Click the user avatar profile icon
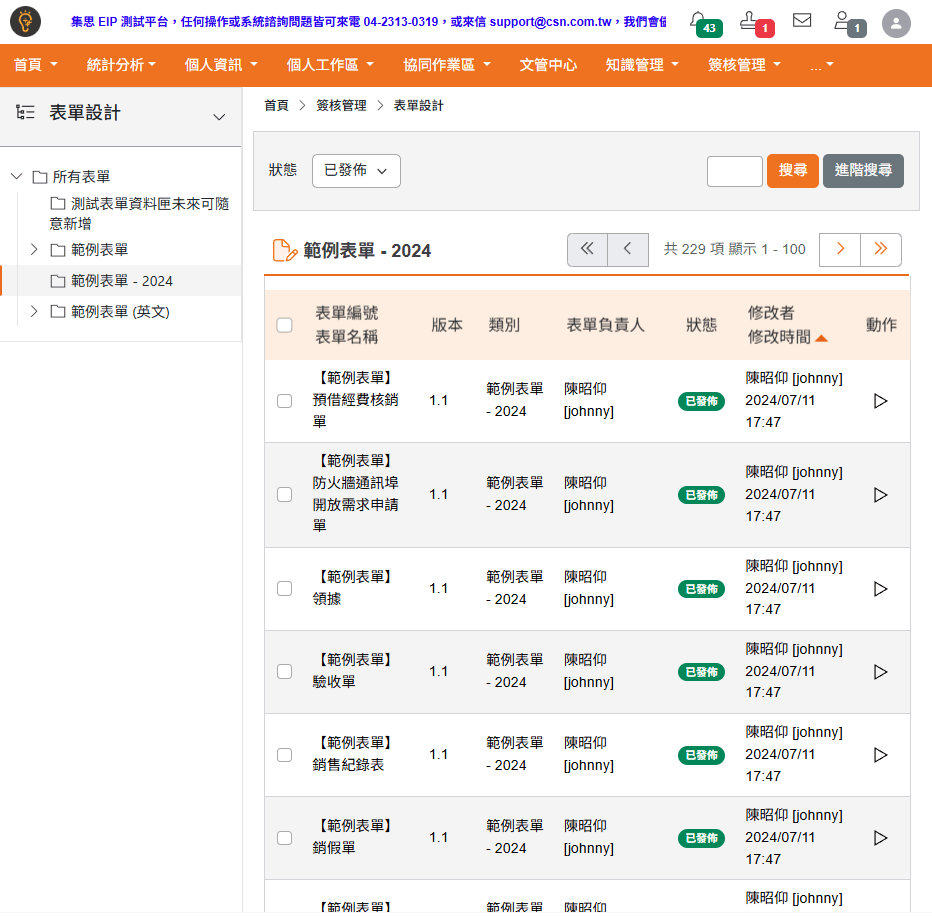The height and width of the screenshot is (917, 932). [x=896, y=23]
